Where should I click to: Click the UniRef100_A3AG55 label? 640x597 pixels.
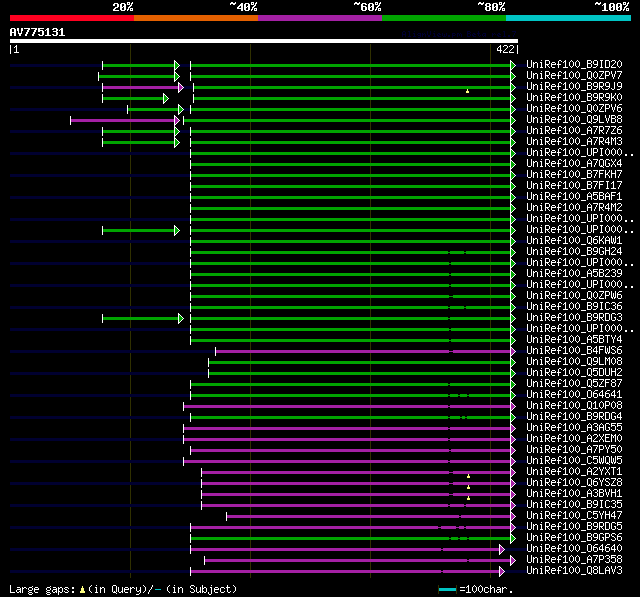pyautogui.click(x=574, y=428)
